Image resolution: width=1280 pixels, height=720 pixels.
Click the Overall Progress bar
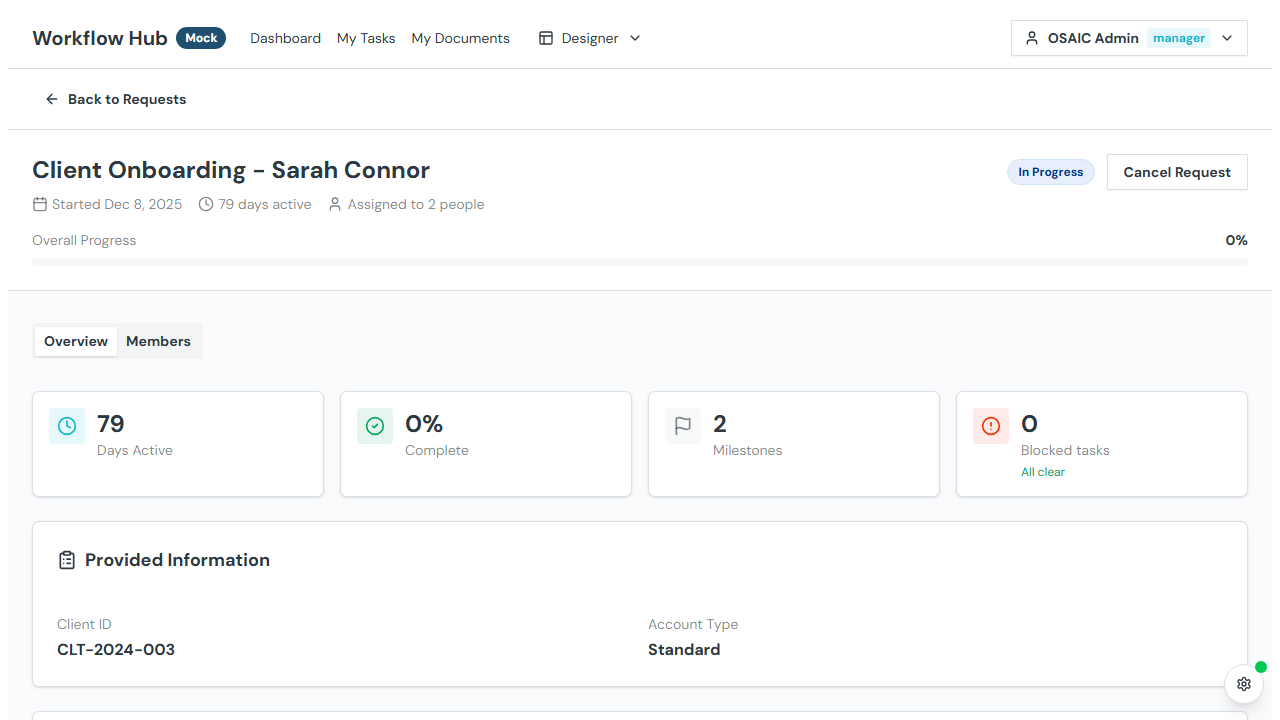coord(640,261)
